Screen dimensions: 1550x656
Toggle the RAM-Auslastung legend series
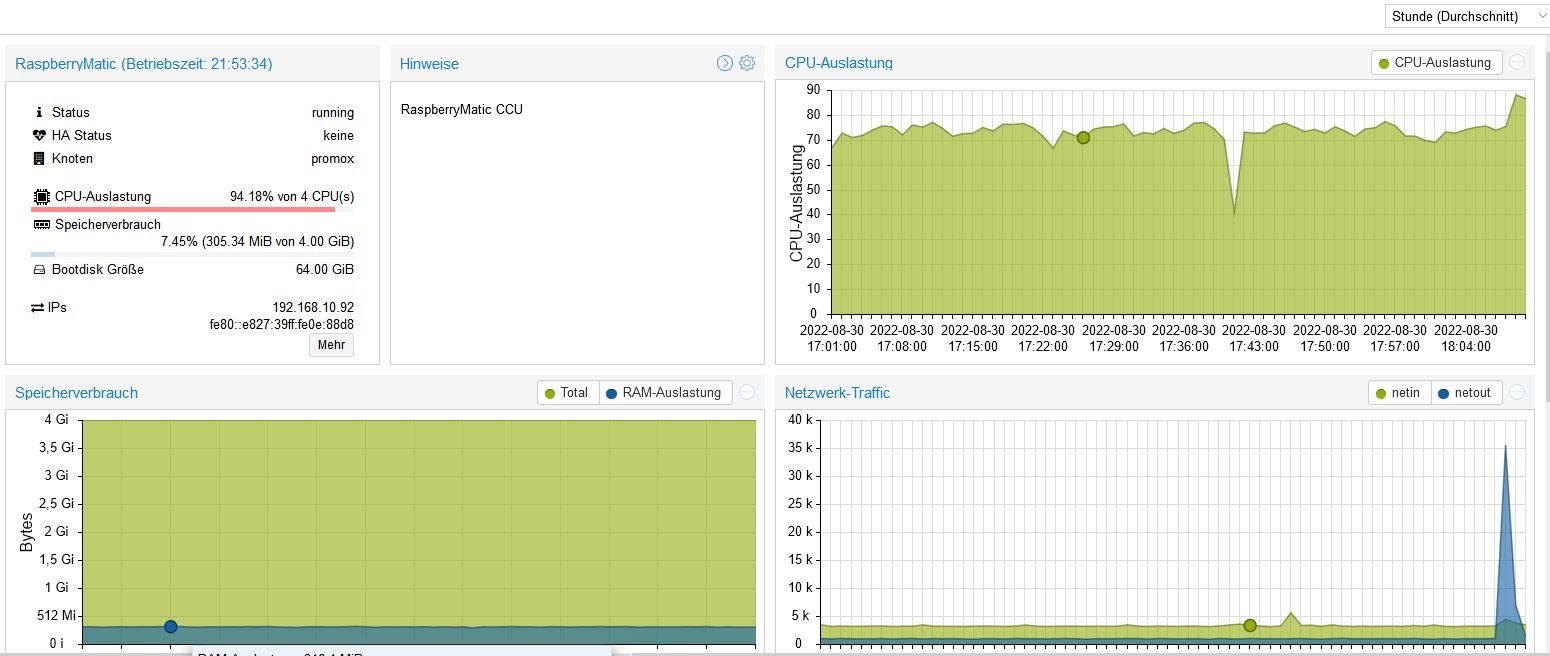[665, 392]
